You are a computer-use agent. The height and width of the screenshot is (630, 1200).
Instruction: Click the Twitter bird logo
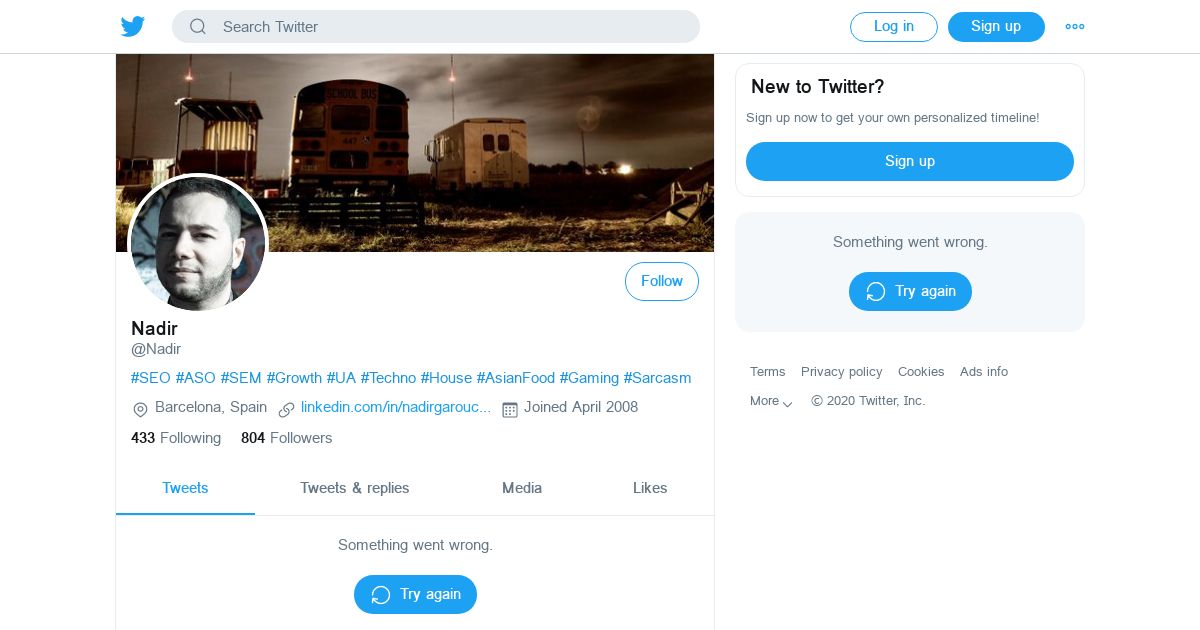coord(133,27)
